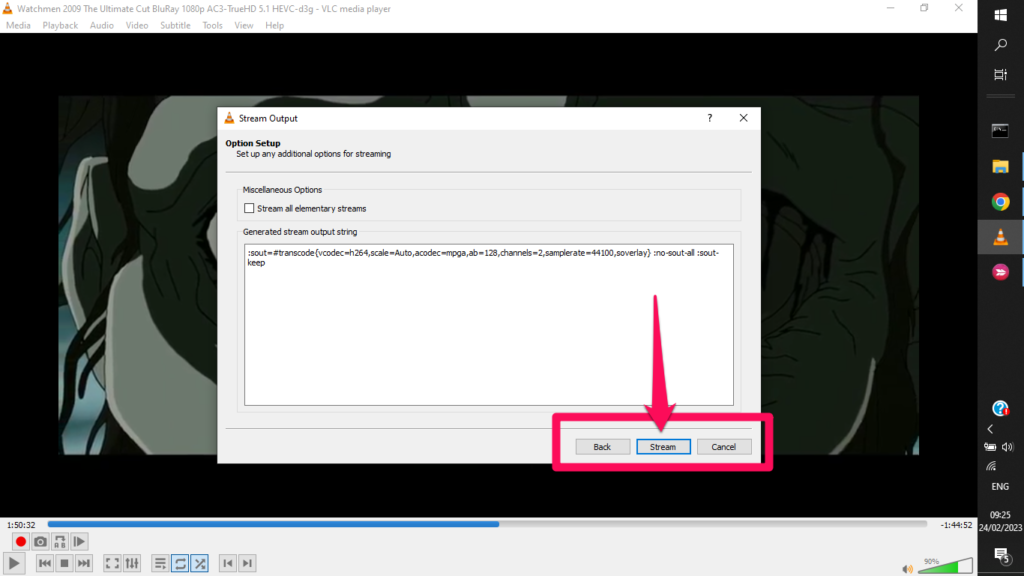1024x576 pixels.
Task: Open taskbar search magnifier
Action: [x=1000, y=45]
